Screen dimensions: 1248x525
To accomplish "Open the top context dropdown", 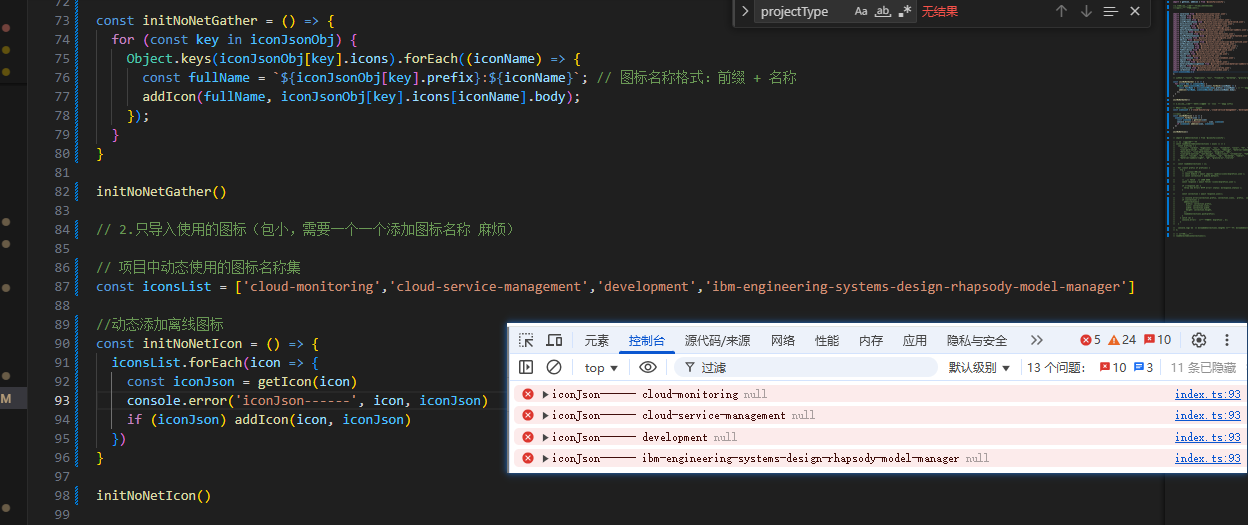I will pyautogui.click(x=601, y=367).
